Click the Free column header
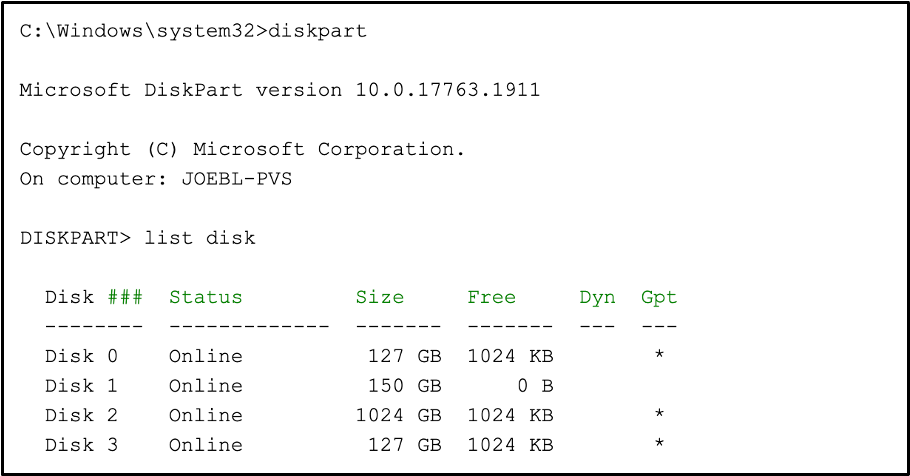 point(492,297)
